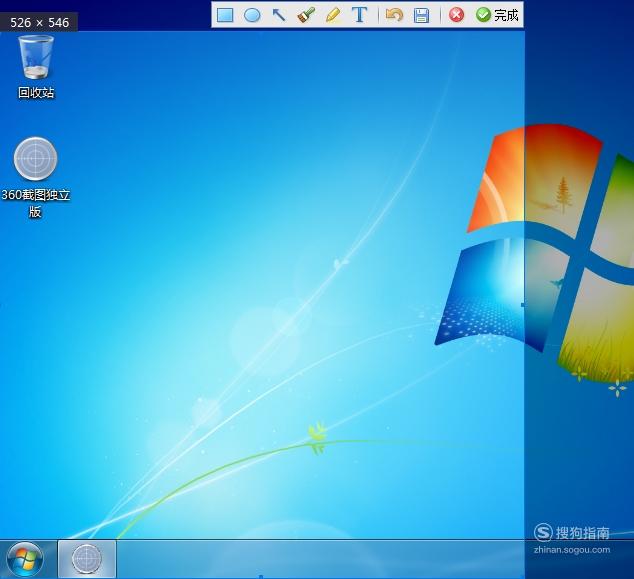Screen dimensions: 634x579
Task: Click the 526 × 546 size label
Action: [39, 22]
